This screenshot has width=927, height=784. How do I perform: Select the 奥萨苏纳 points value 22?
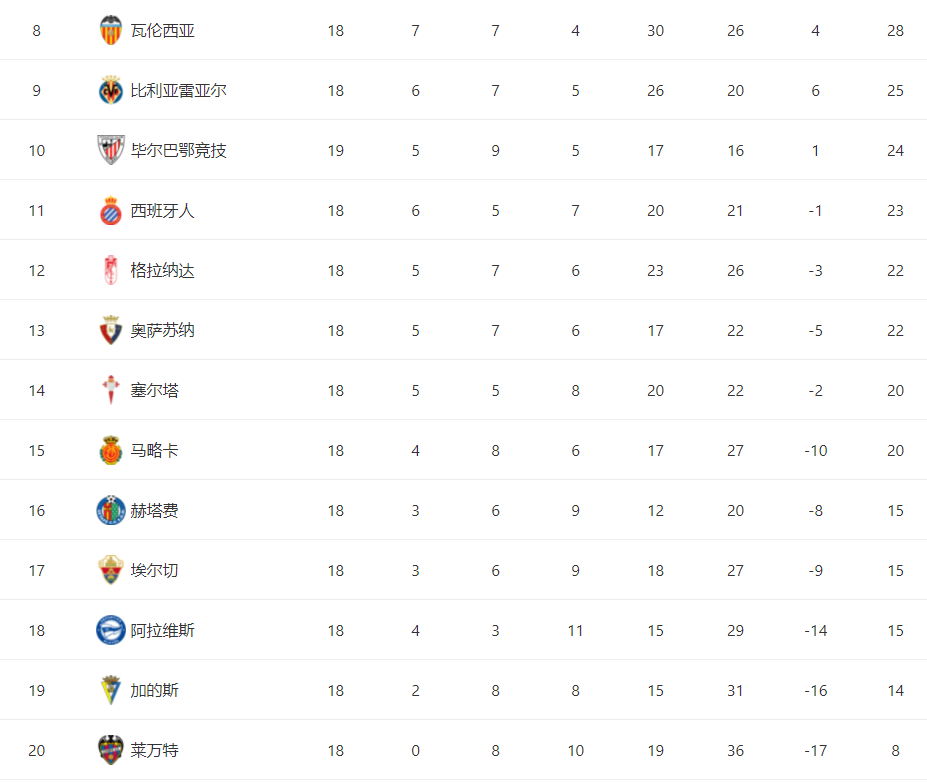895,331
